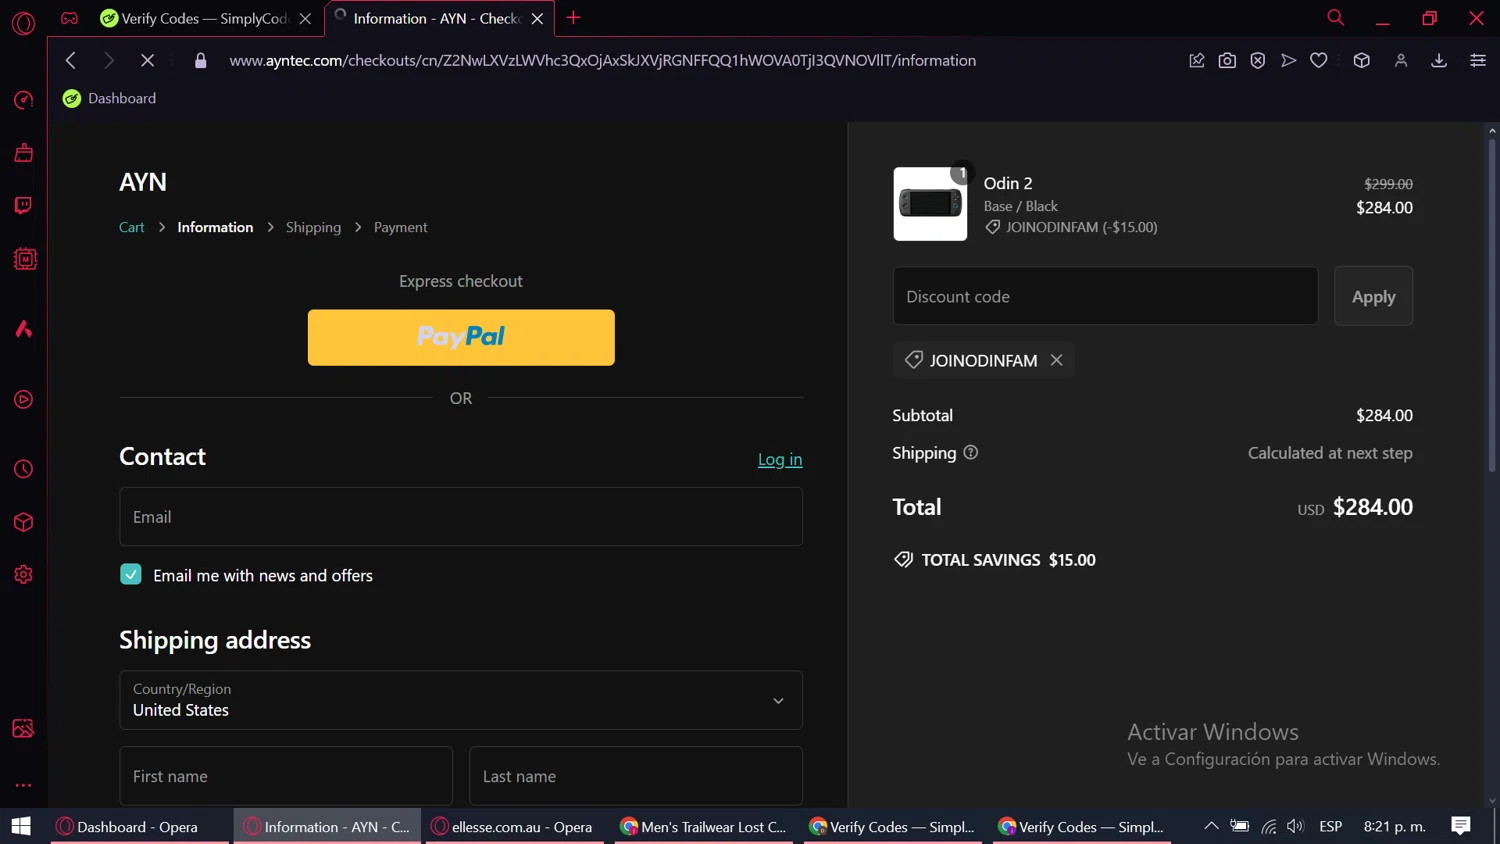Open the image gallery sidebar icon
The image size is (1500, 844).
23,728
